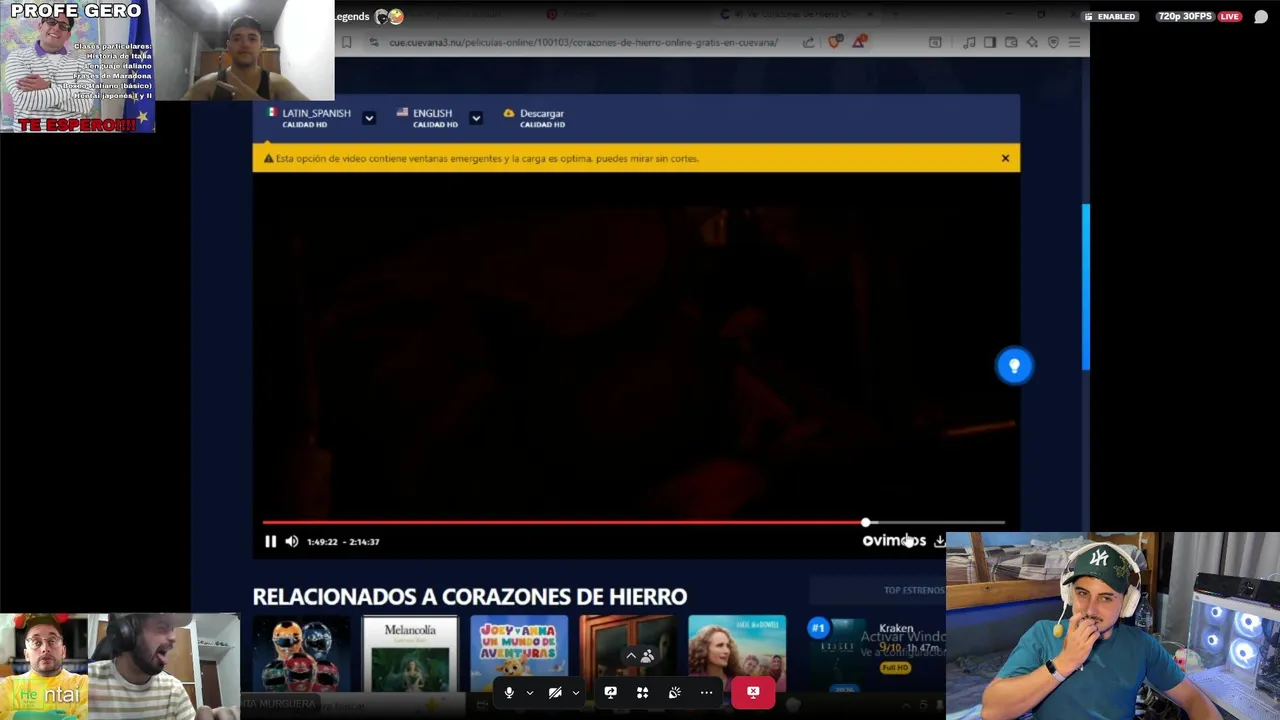Image resolution: width=1280 pixels, height=720 pixels.
Task: Open the browser wallet icon
Action: [1011, 42]
